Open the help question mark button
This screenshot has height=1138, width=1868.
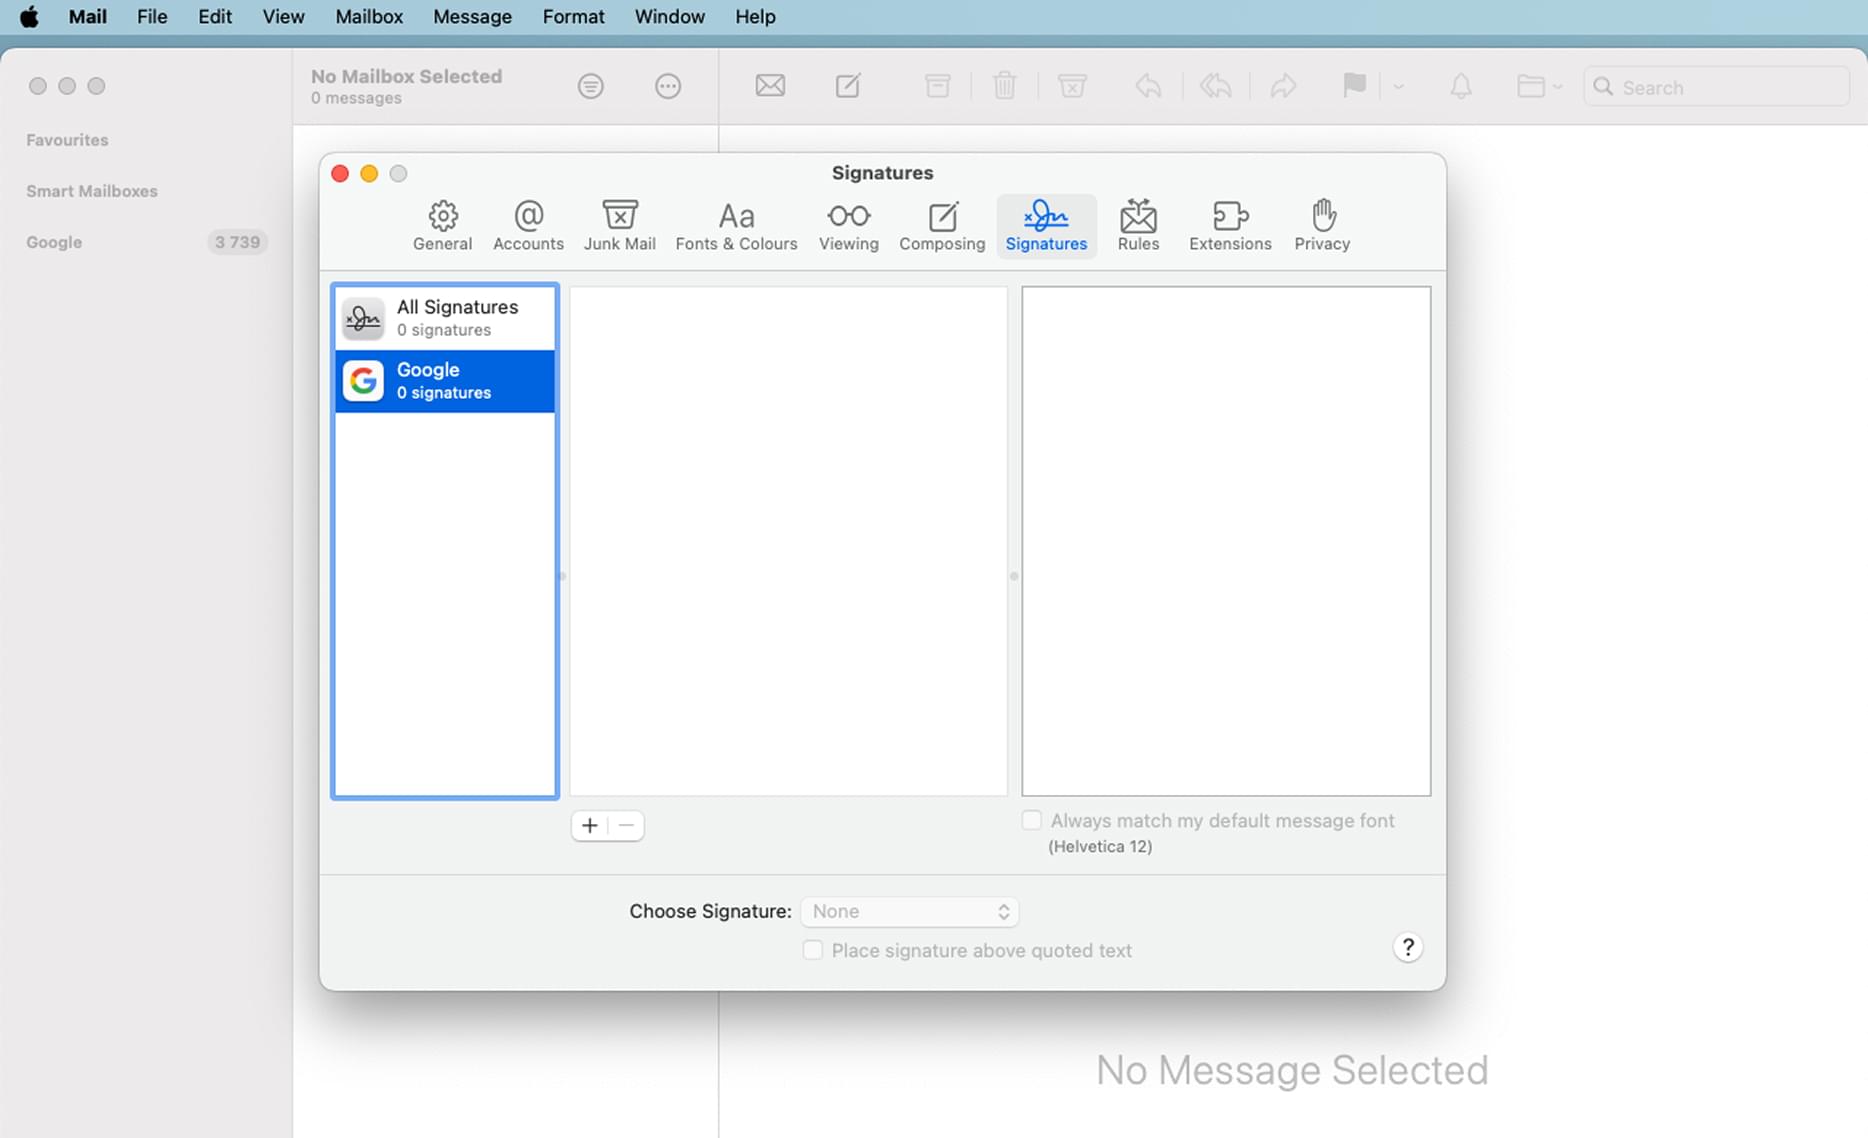pyautogui.click(x=1407, y=947)
